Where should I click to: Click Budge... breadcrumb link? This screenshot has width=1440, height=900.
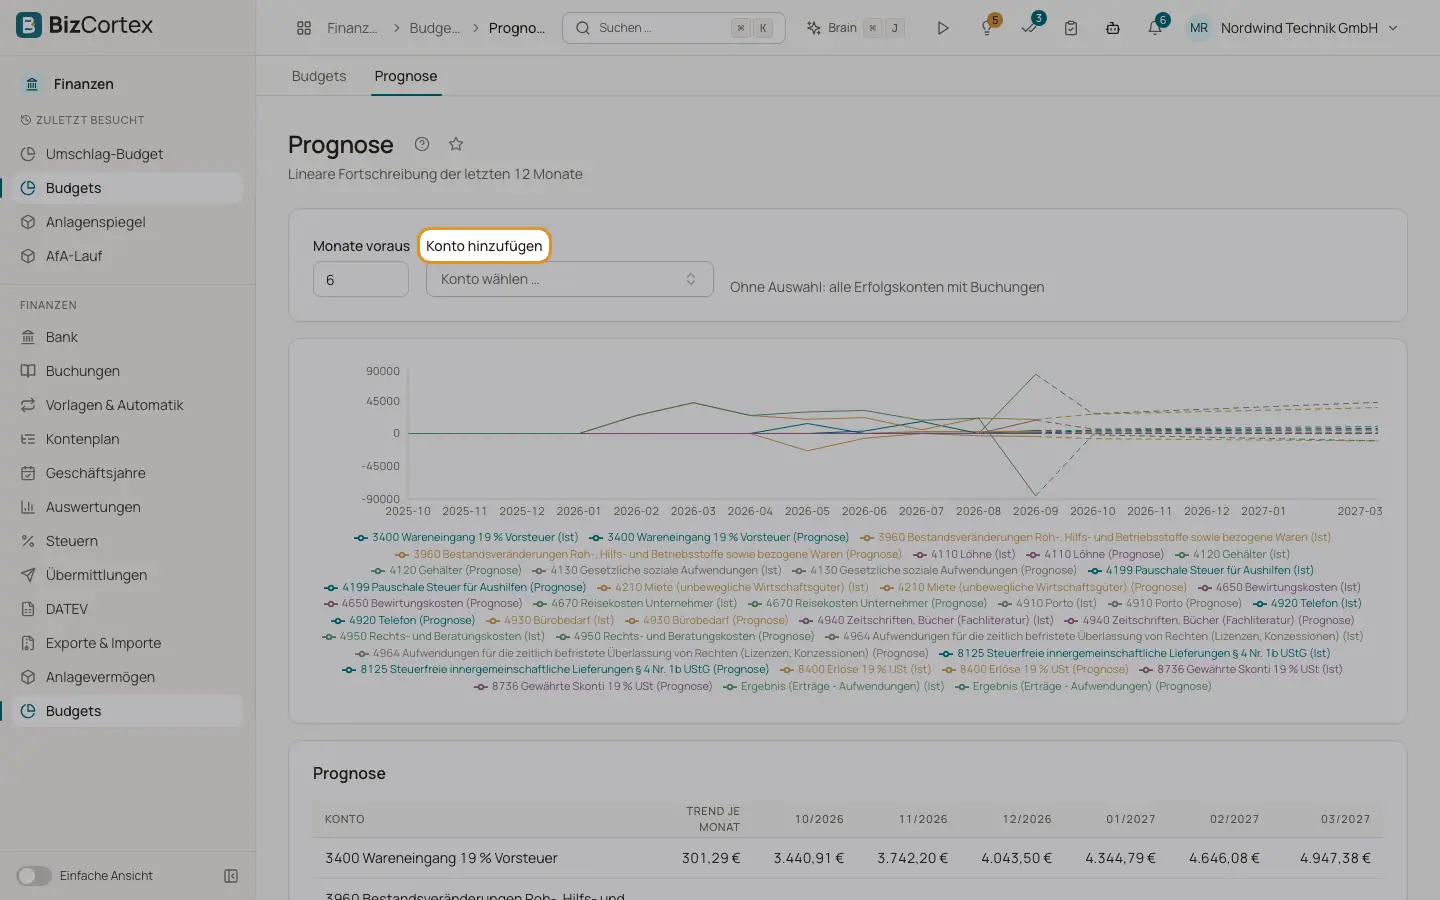point(435,28)
